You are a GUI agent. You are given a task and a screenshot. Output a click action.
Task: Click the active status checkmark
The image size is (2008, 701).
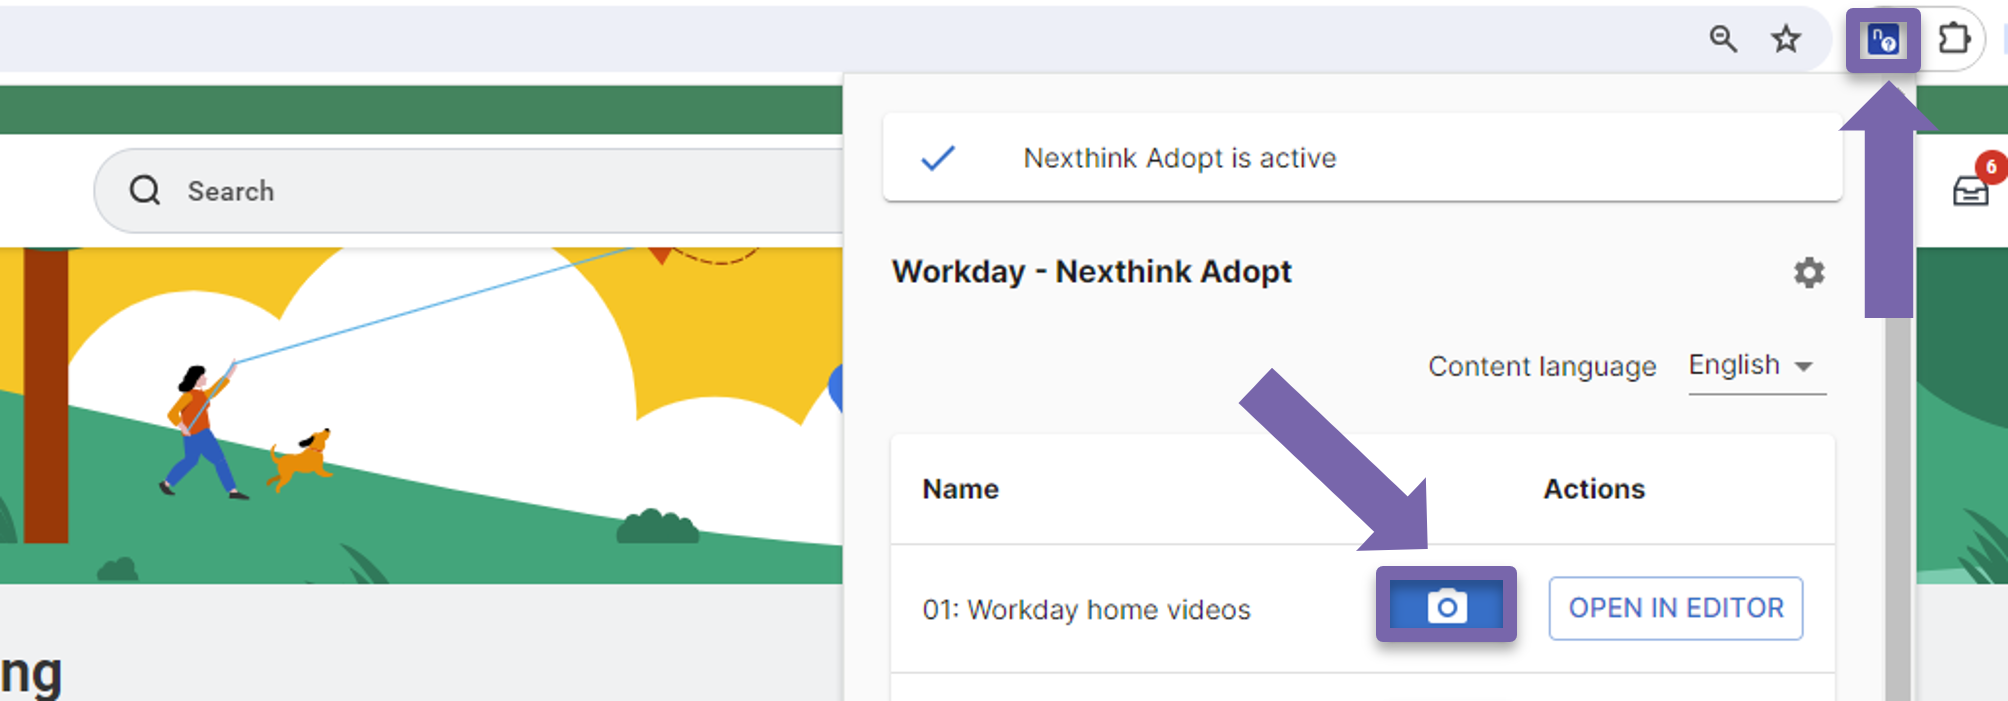click(938, 158)
